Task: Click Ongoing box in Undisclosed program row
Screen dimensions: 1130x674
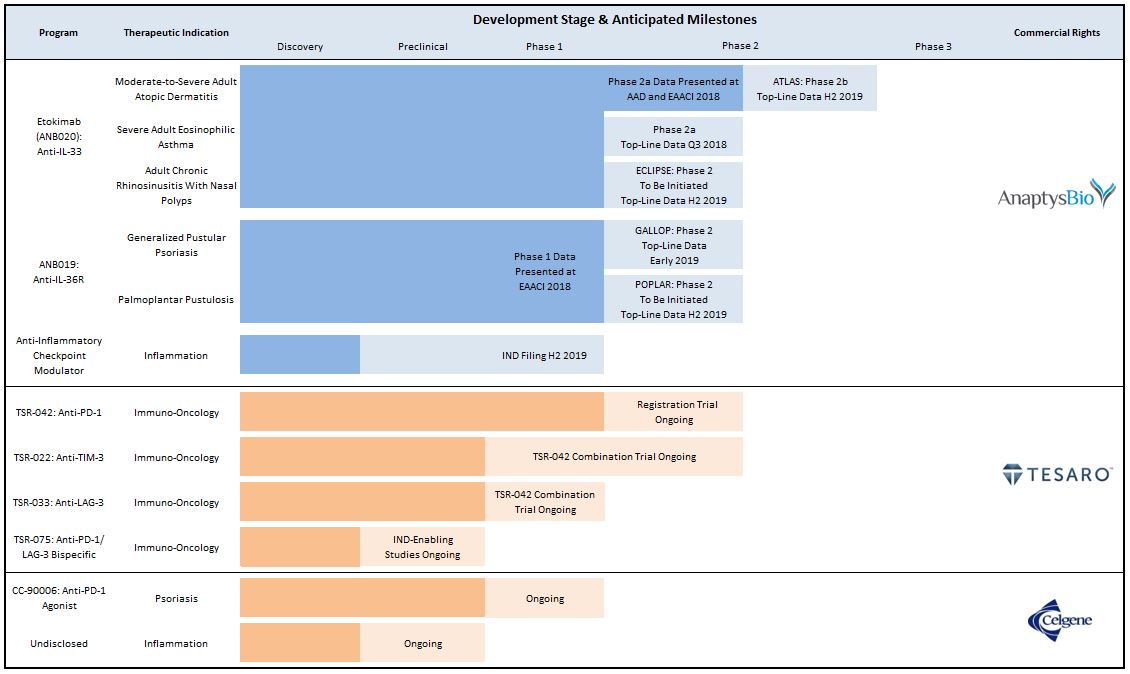Action: tap(423, 643)
